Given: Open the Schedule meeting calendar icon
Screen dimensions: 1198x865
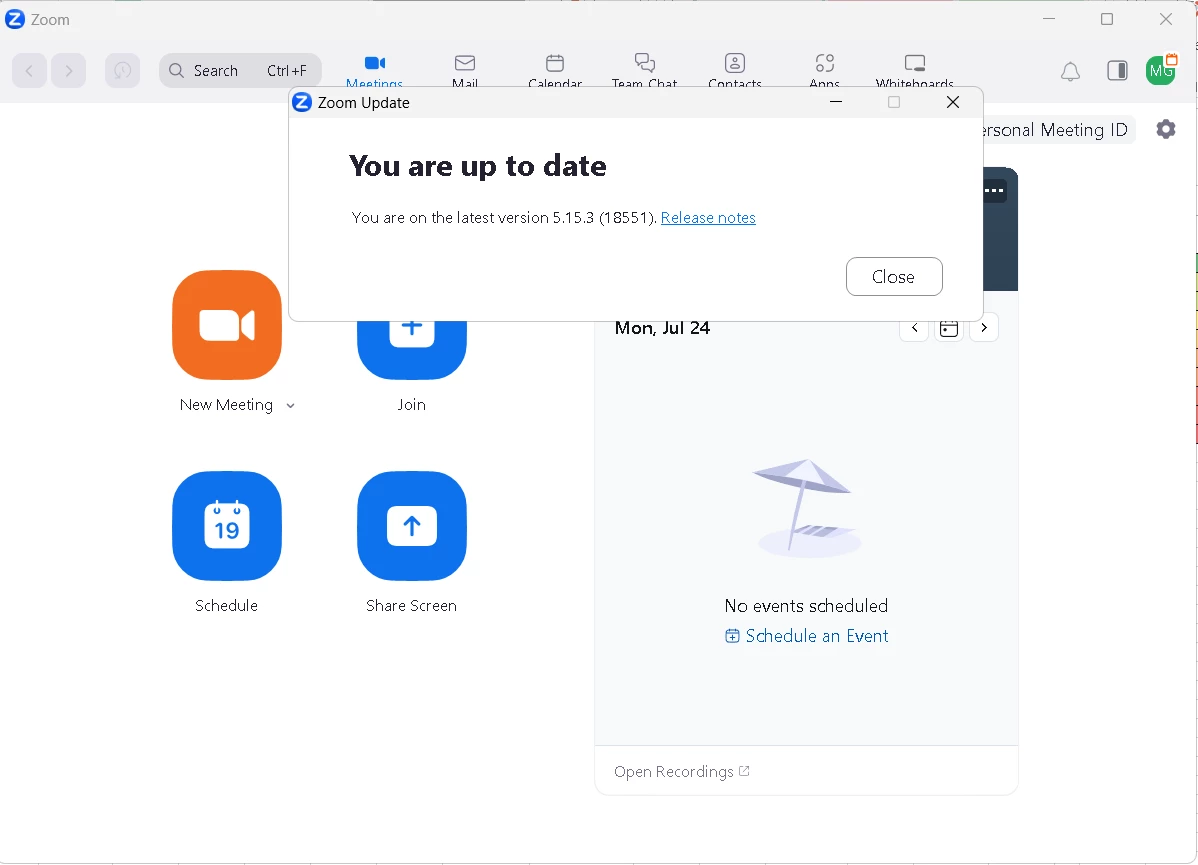Looking at the screenshot, I should 227,526.
